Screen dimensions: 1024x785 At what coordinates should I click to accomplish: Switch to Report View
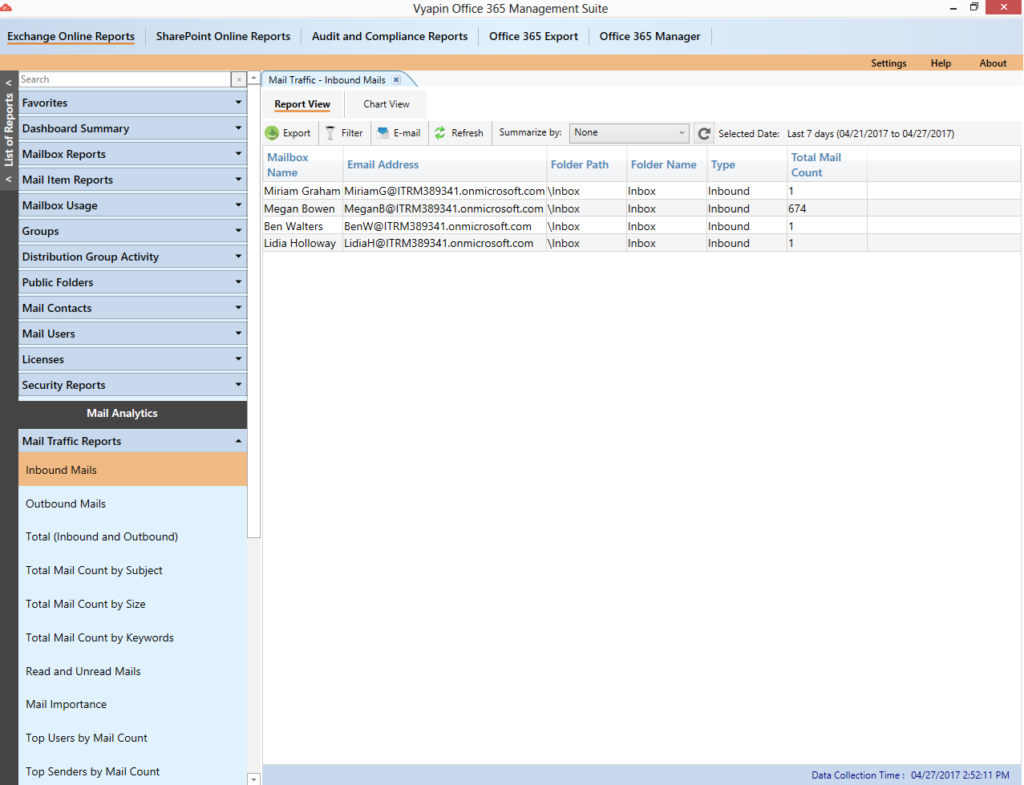302,104
